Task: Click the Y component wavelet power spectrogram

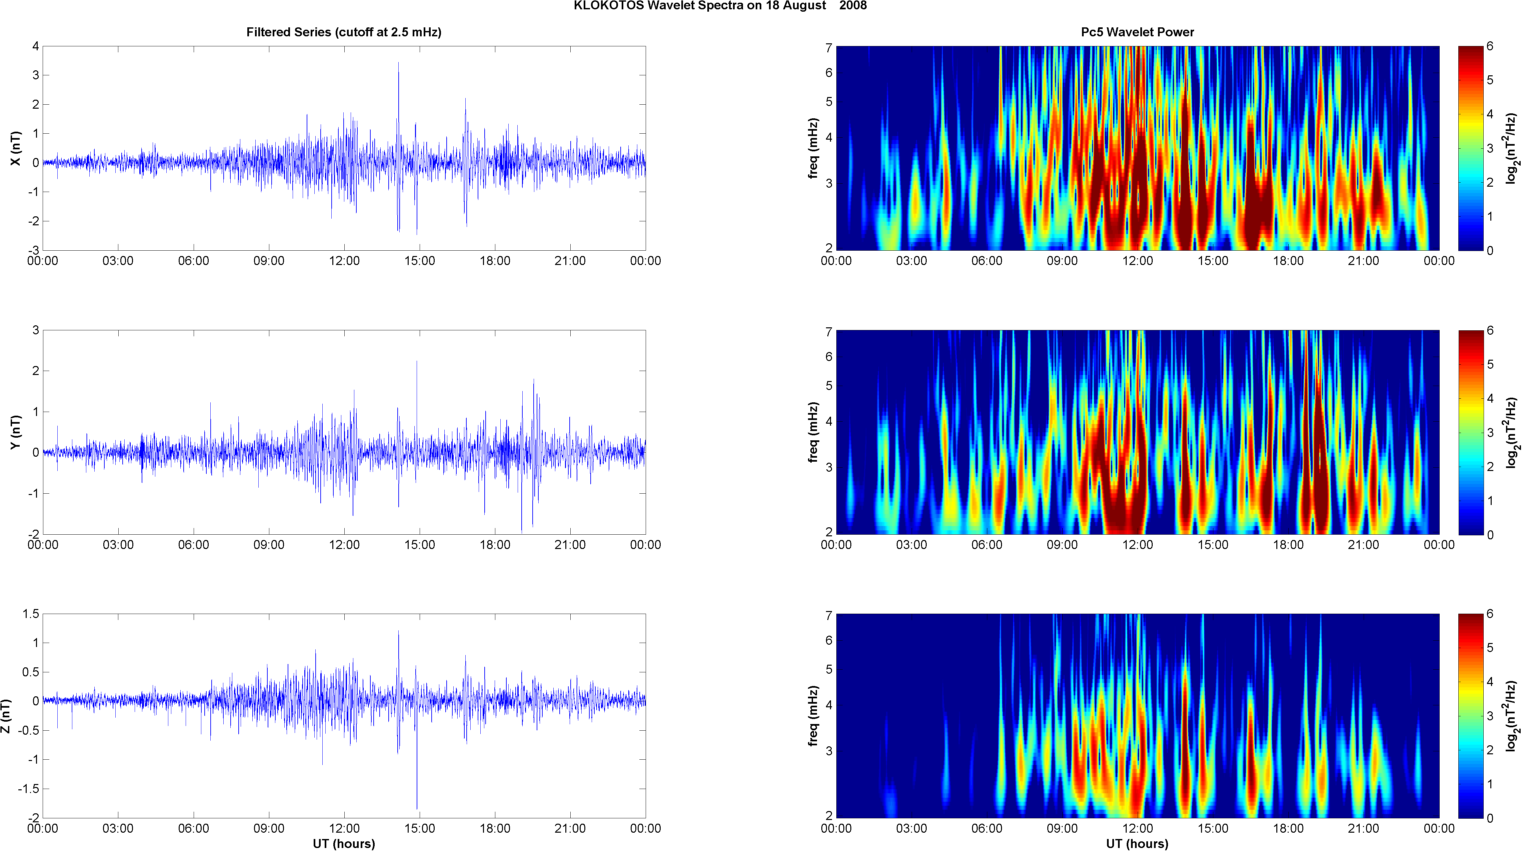Action: [1137, 432]
